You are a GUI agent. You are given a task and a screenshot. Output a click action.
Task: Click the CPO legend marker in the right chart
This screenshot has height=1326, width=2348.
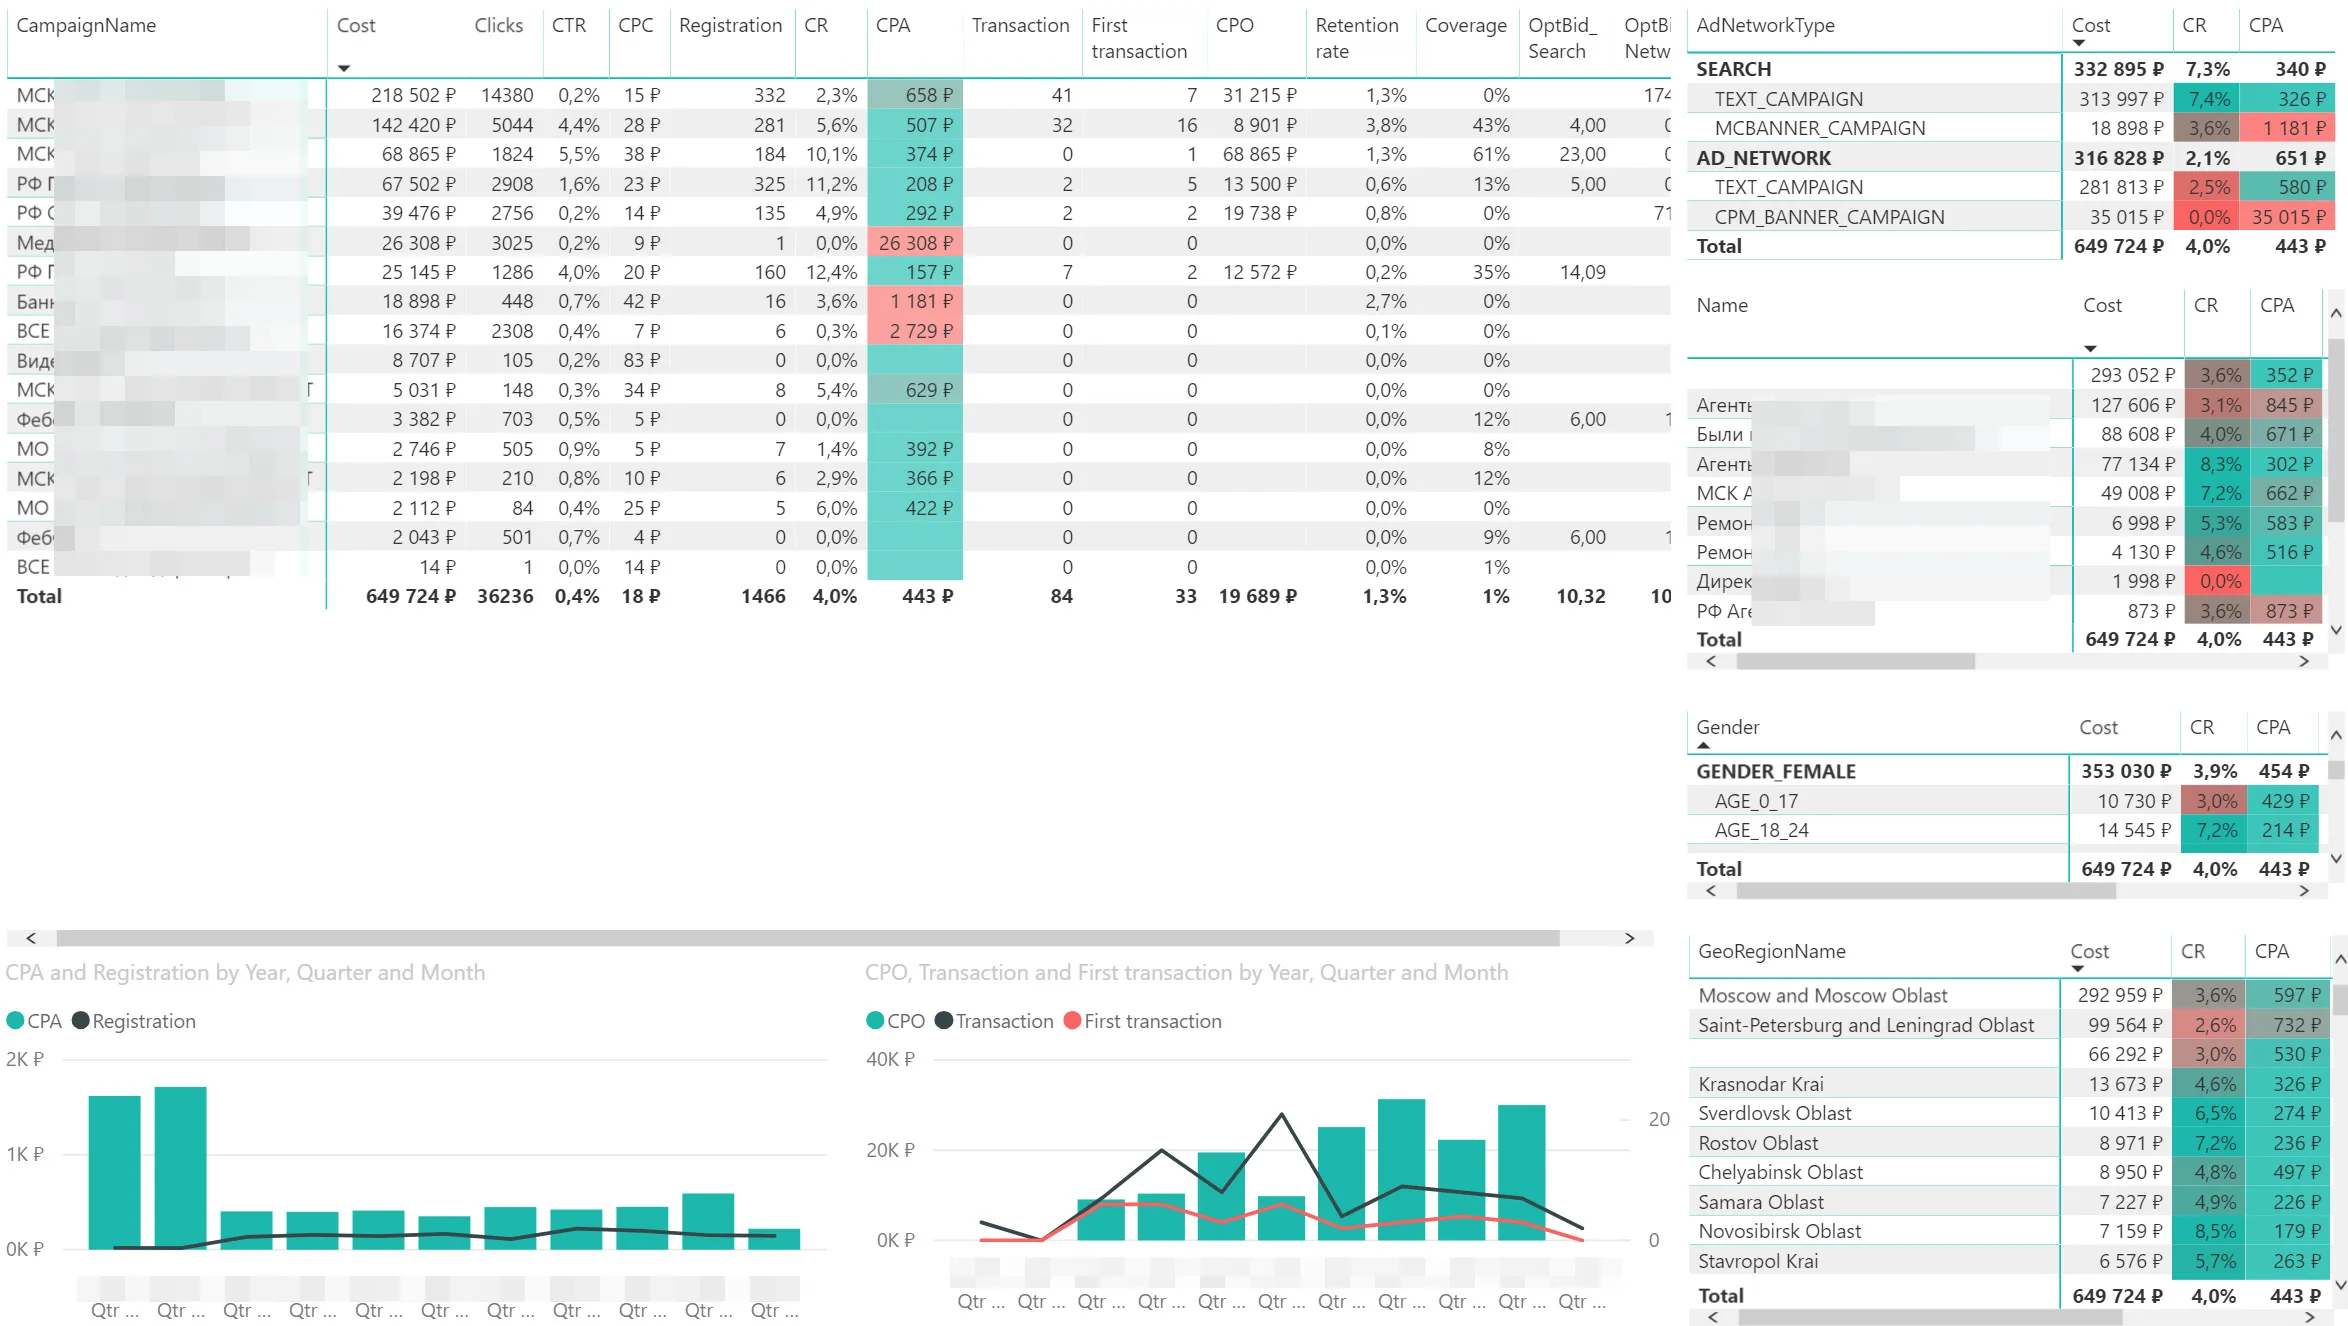875,1020
